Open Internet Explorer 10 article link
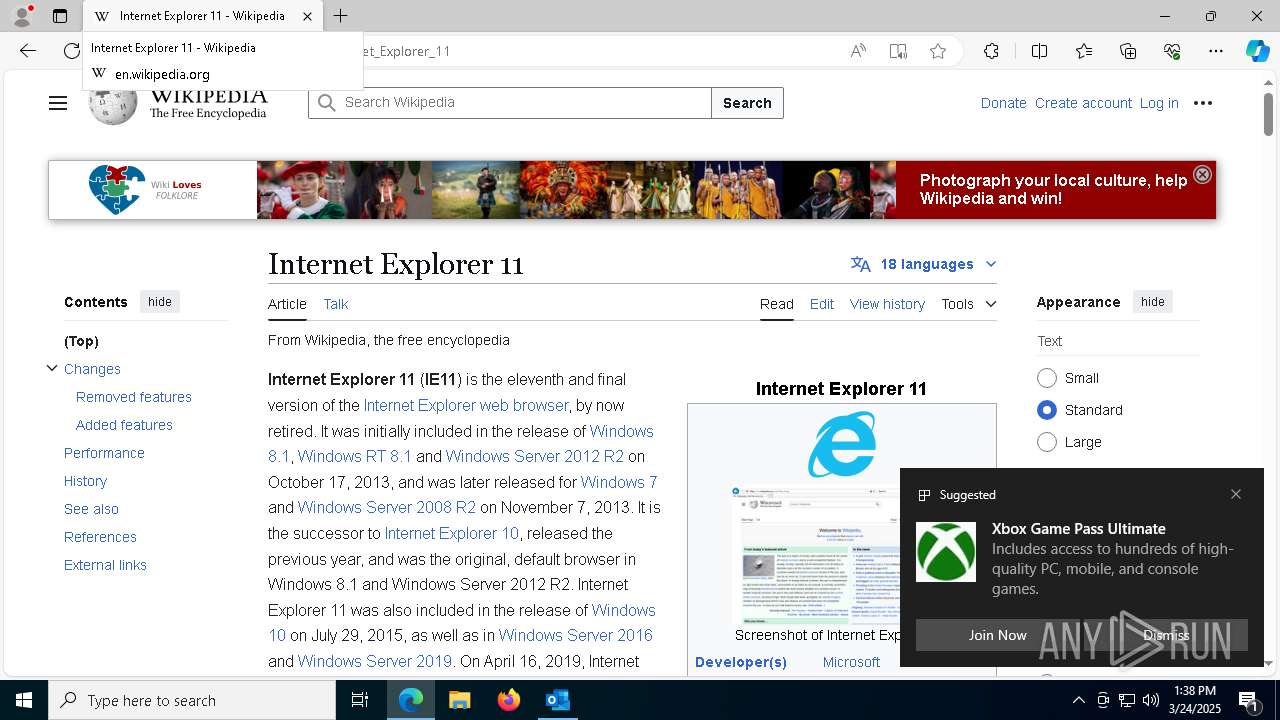Image resolution: width=1280 pixels, height=720 pixels. (x=451, y=533)
